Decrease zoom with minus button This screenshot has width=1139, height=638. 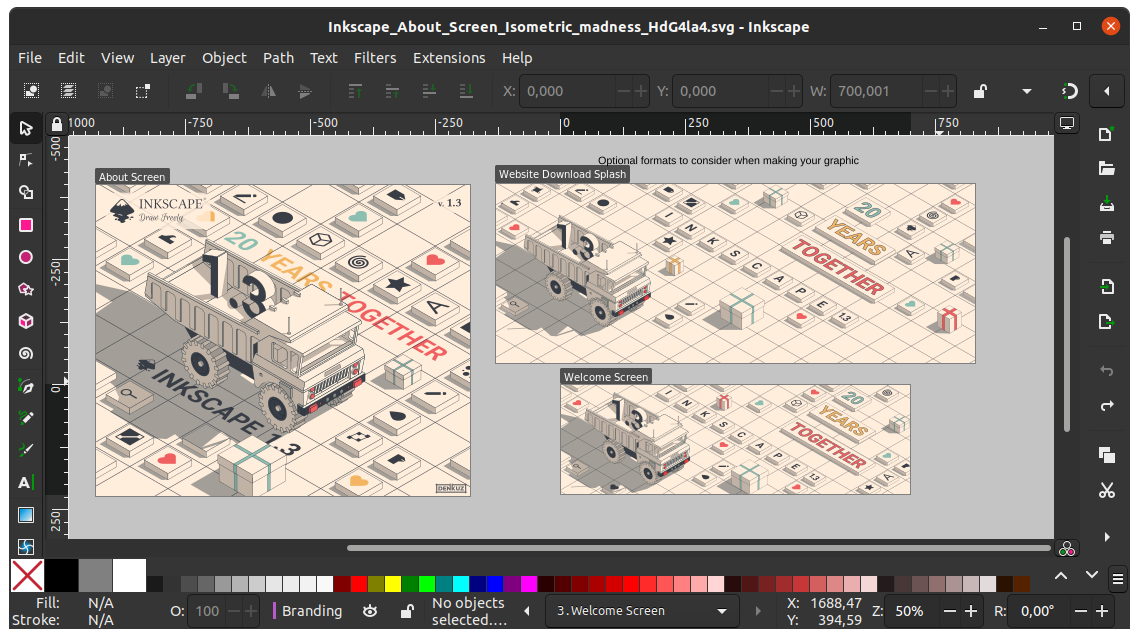tap(949, 611)
